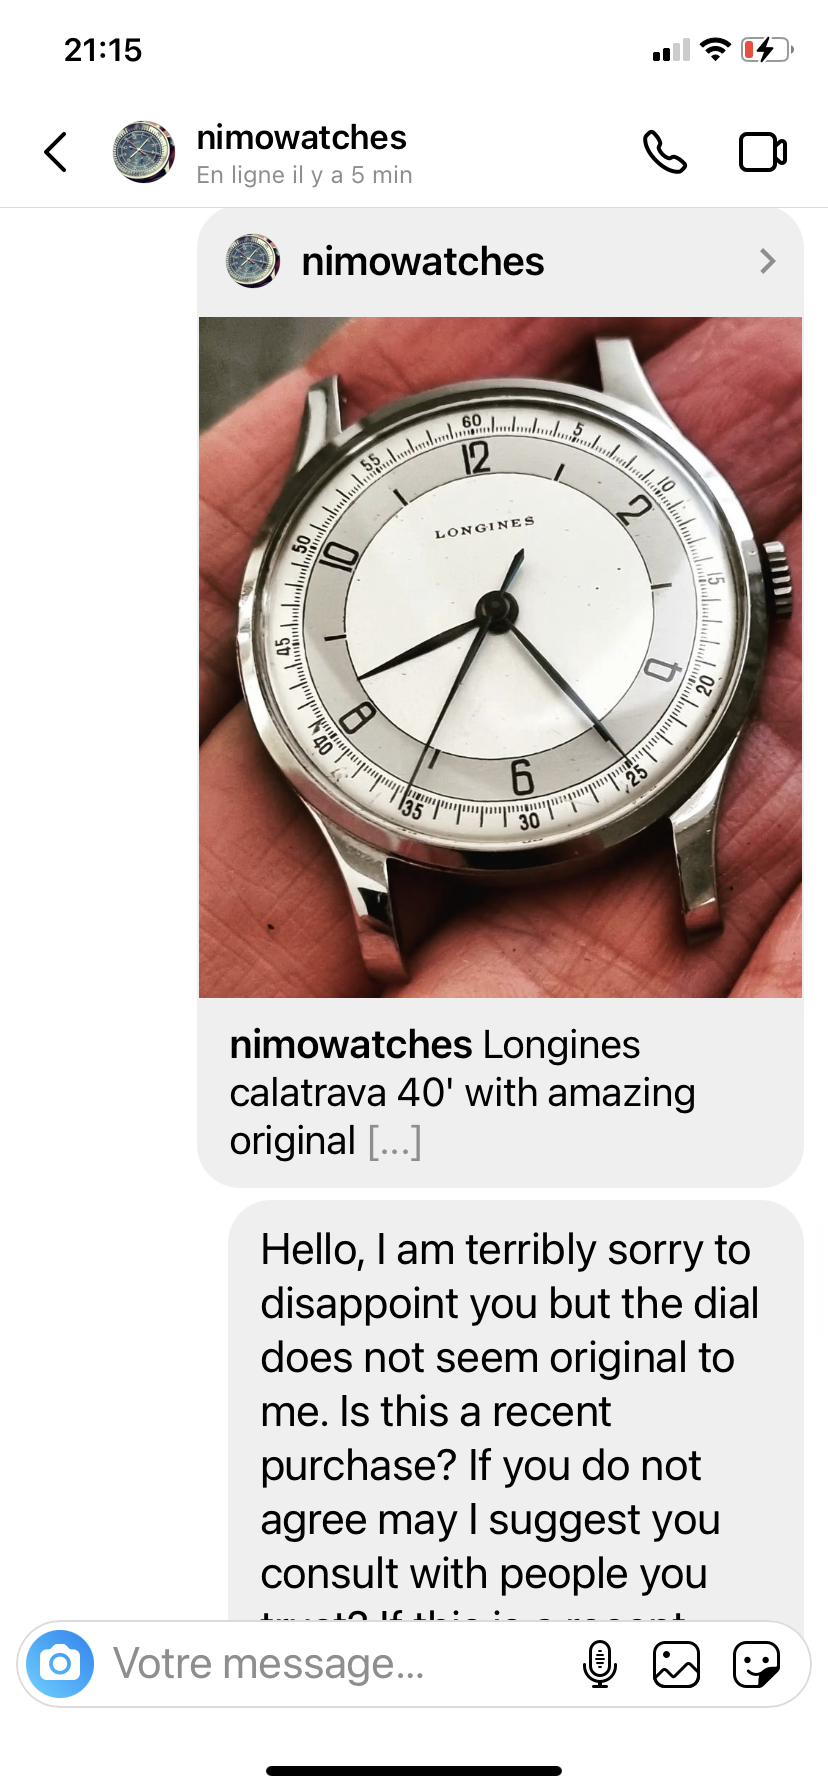The width and height of the screenshot is (828, 1792).
Task: Tap nimowatches avatar in chat header
Action: click(x=144, y=152)
